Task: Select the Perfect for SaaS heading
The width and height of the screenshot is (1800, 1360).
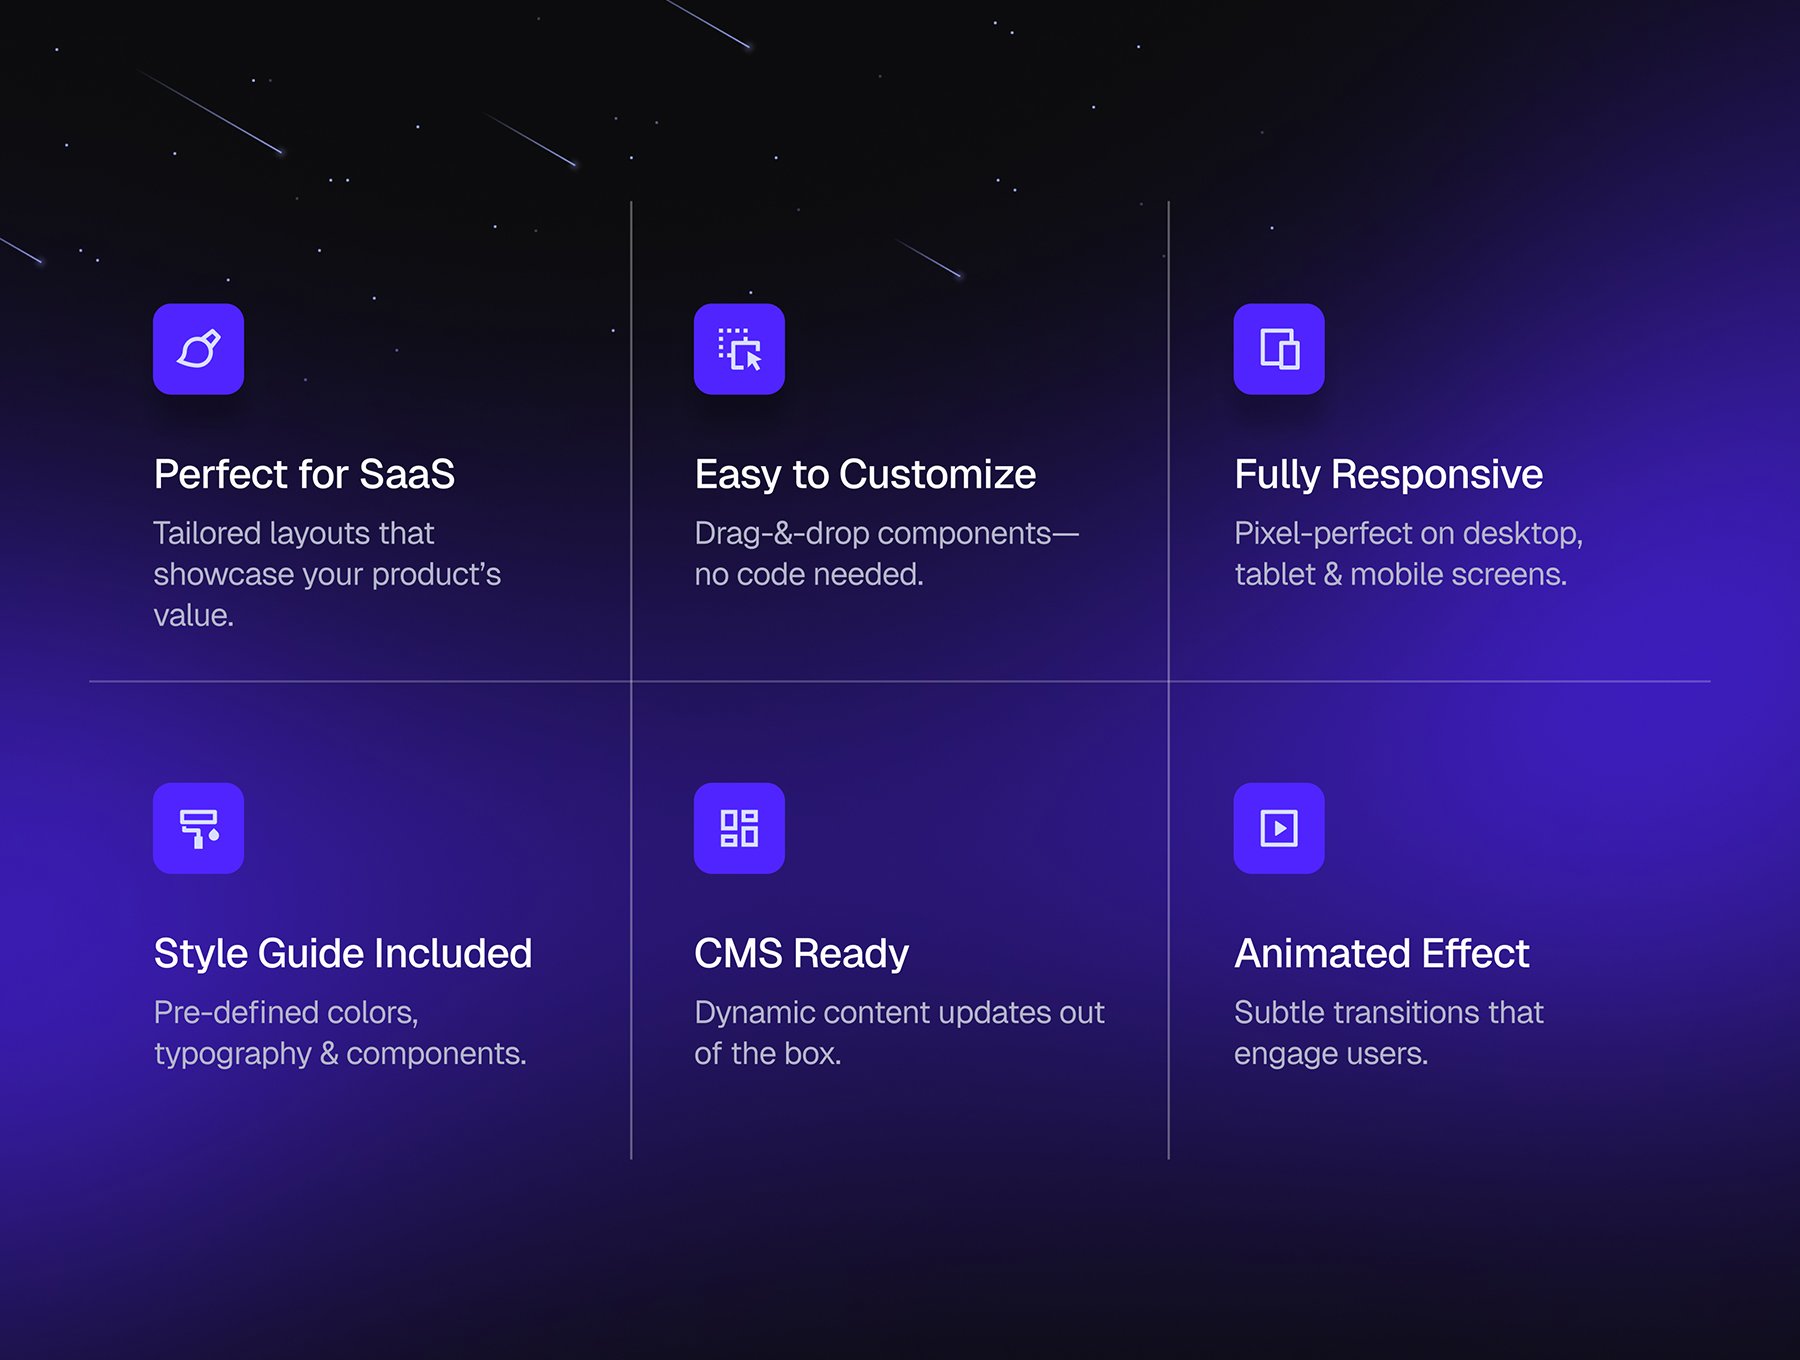Action: (304, 474)
